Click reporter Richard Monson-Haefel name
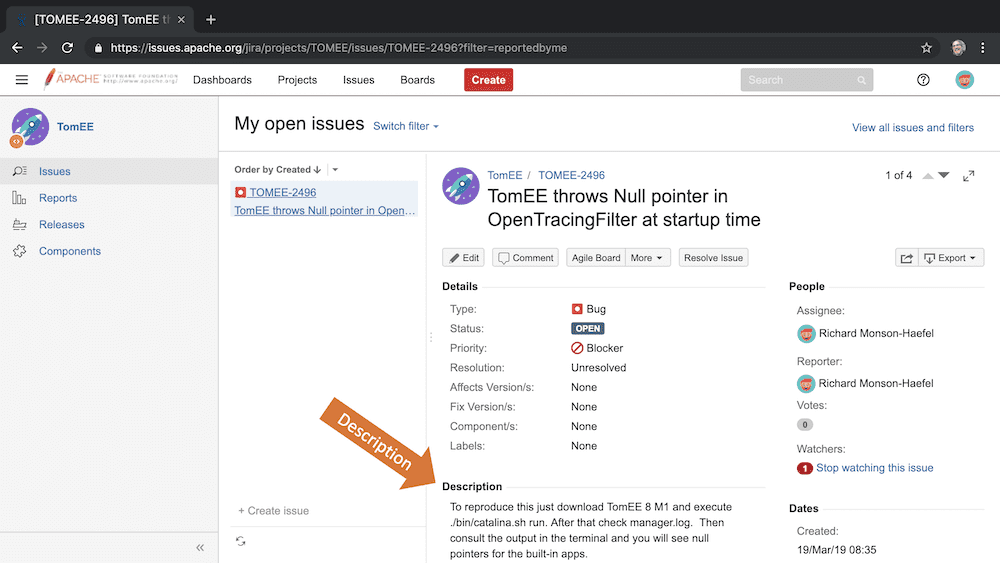This screenshot has width=1000, height=563. [876, 383]
